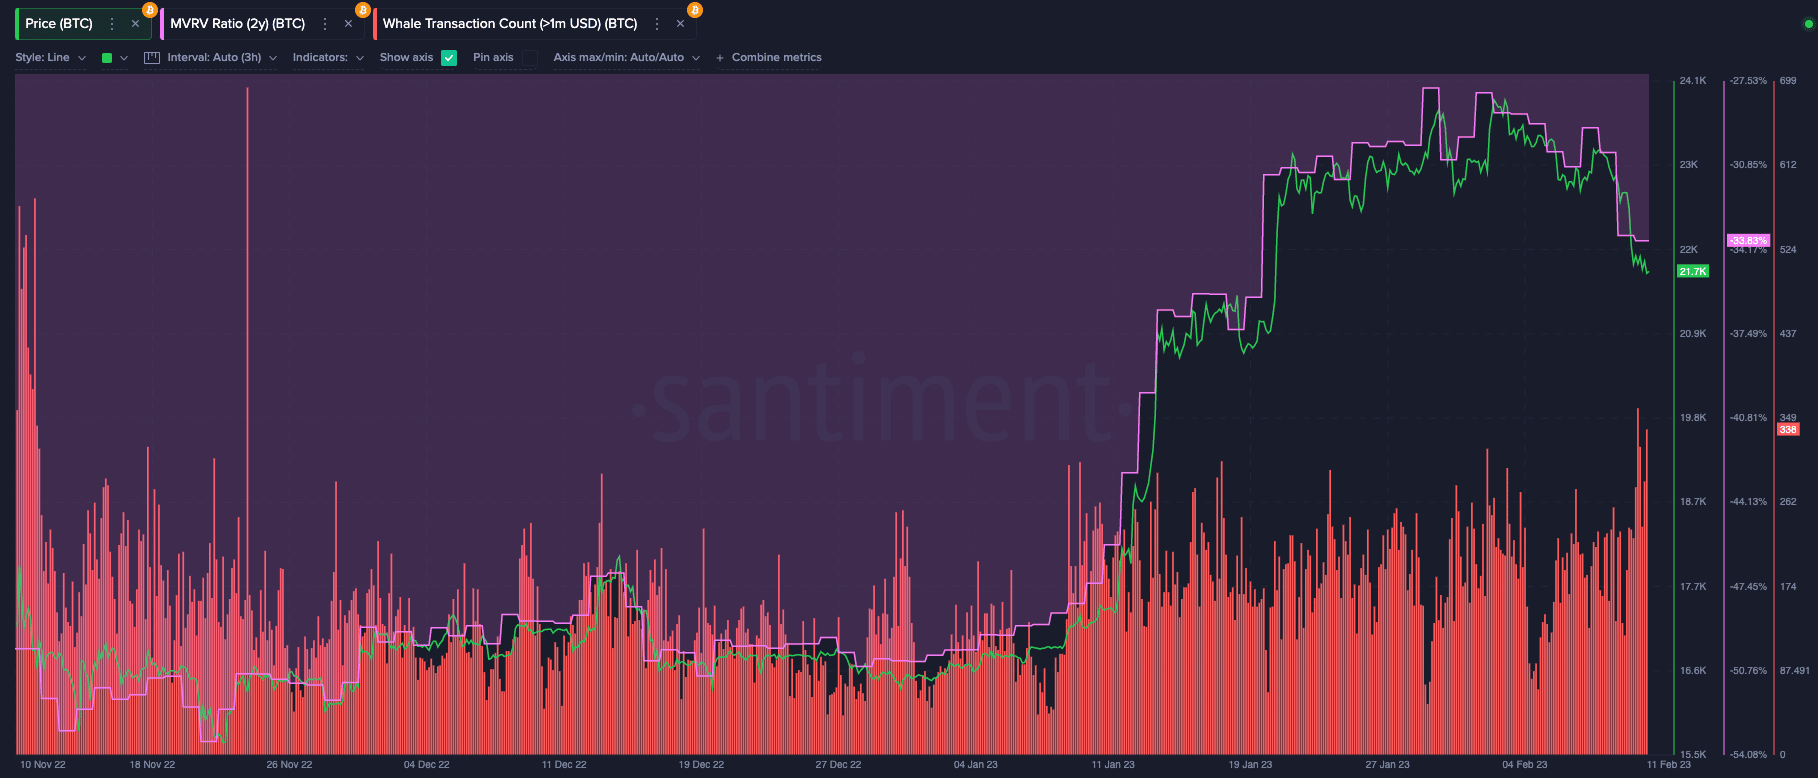This screenshot has width=1818, height=778.
Task: Click the Bitcoin badge on Whale Transaction tab
Action: (x=695, y=10)
